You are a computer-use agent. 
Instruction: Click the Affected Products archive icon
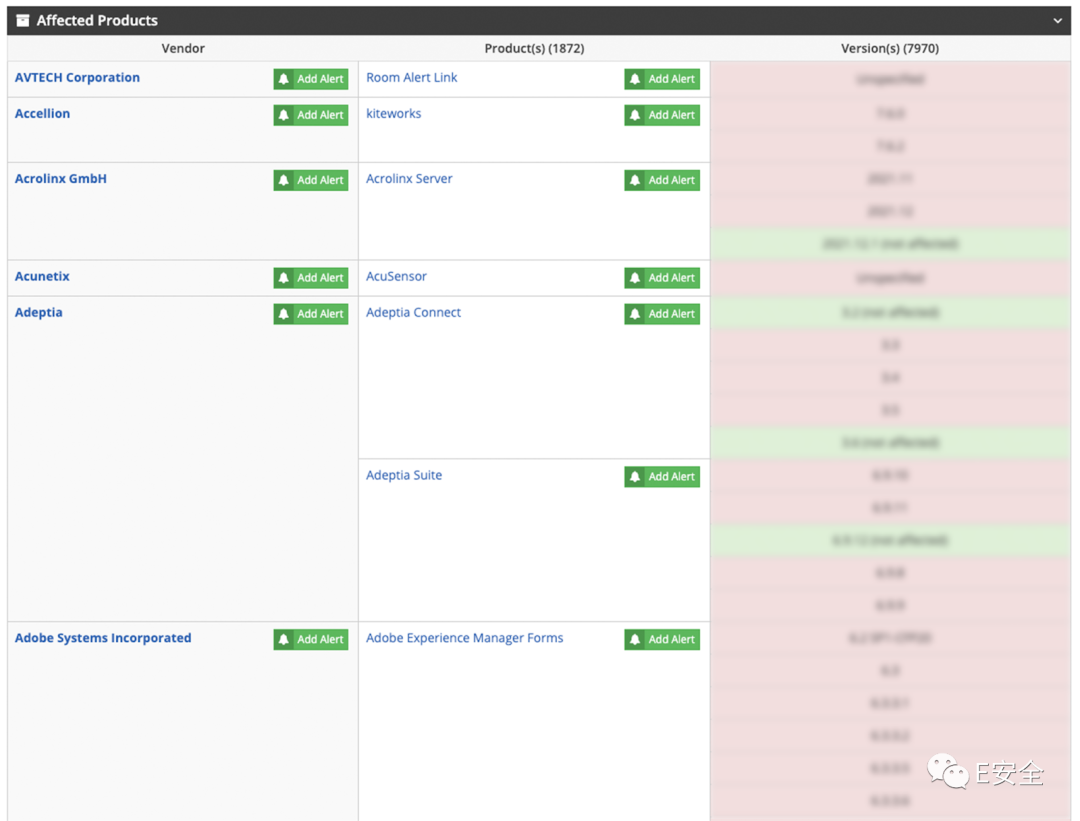tap(23, 21)
